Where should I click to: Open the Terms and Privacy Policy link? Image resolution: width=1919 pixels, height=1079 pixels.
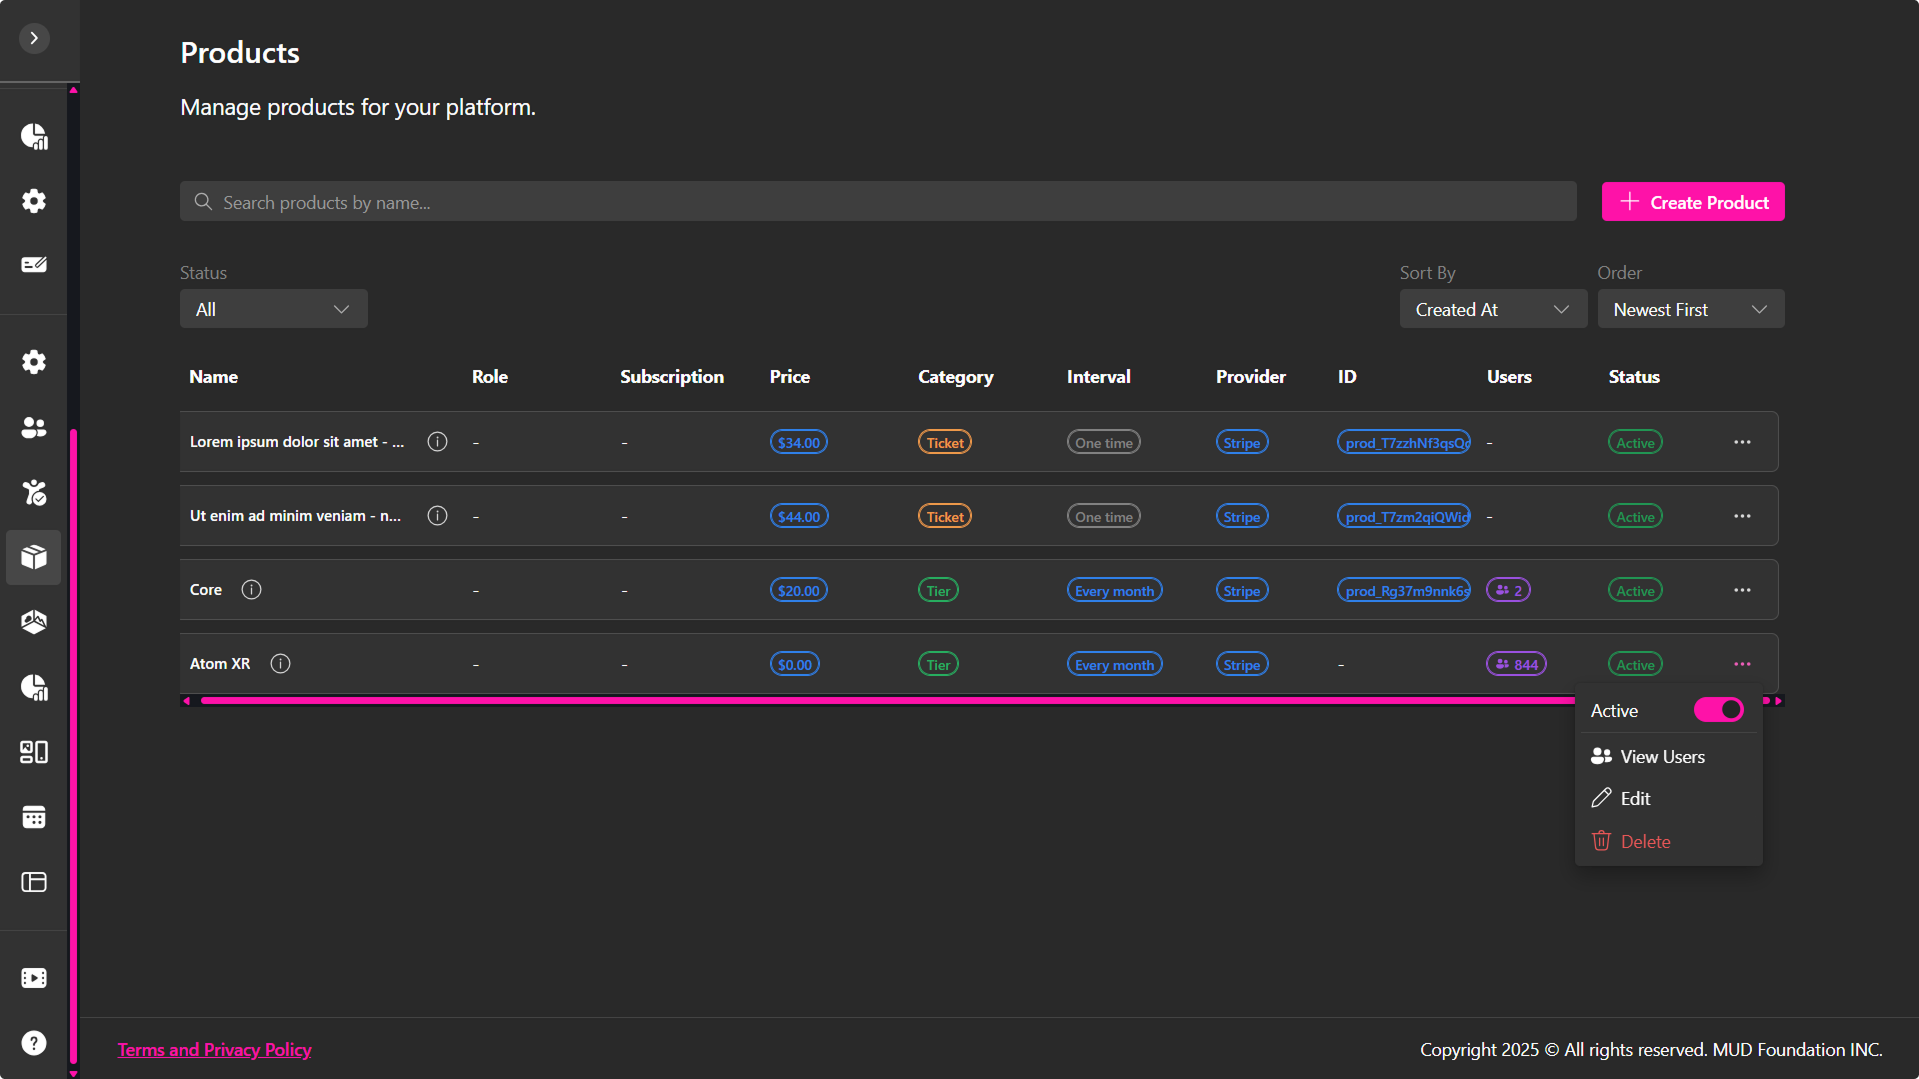click(x=214, y=1049)
